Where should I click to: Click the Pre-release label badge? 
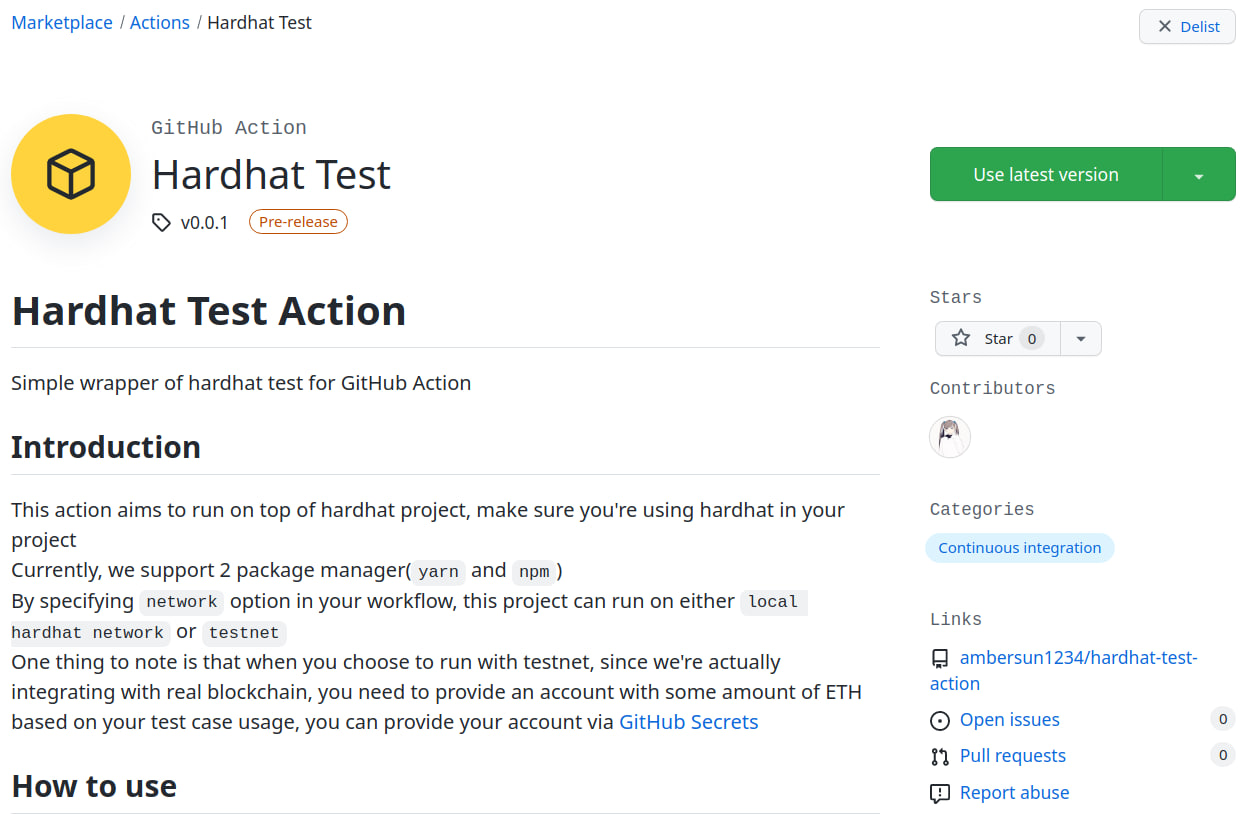tap(298, 222)
